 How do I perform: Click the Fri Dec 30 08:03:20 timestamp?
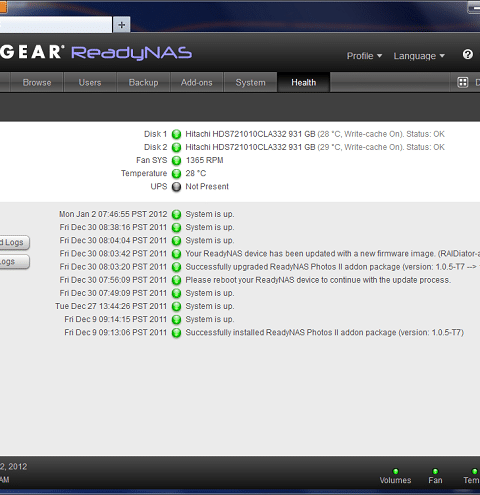pos(113,267)
